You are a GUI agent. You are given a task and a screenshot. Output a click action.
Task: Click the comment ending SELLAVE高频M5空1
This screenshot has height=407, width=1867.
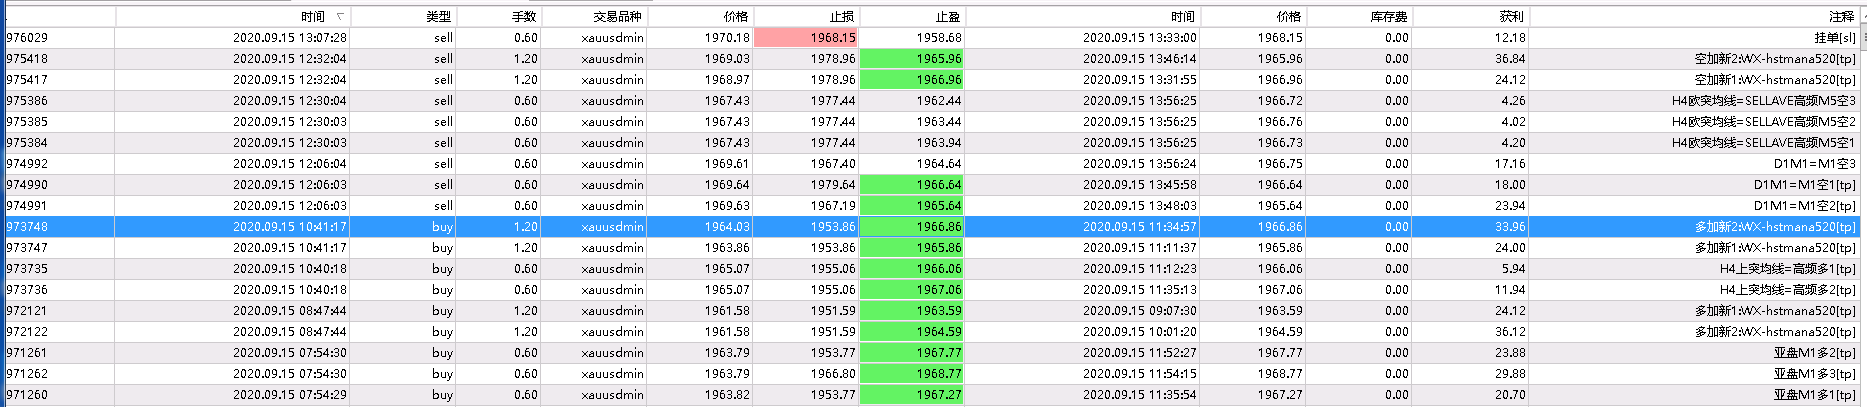click(1764, 142)
